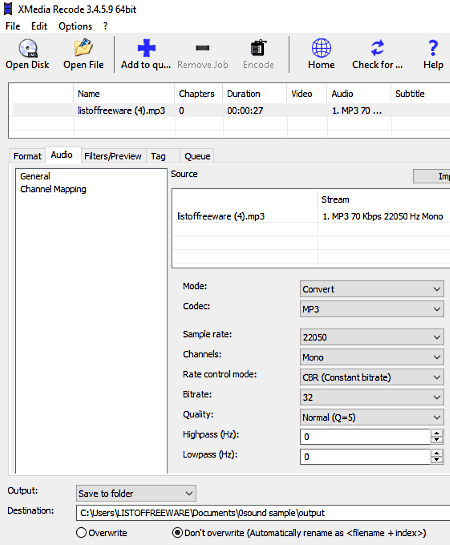Click the Encode clapperboard icon

(259, 48)
